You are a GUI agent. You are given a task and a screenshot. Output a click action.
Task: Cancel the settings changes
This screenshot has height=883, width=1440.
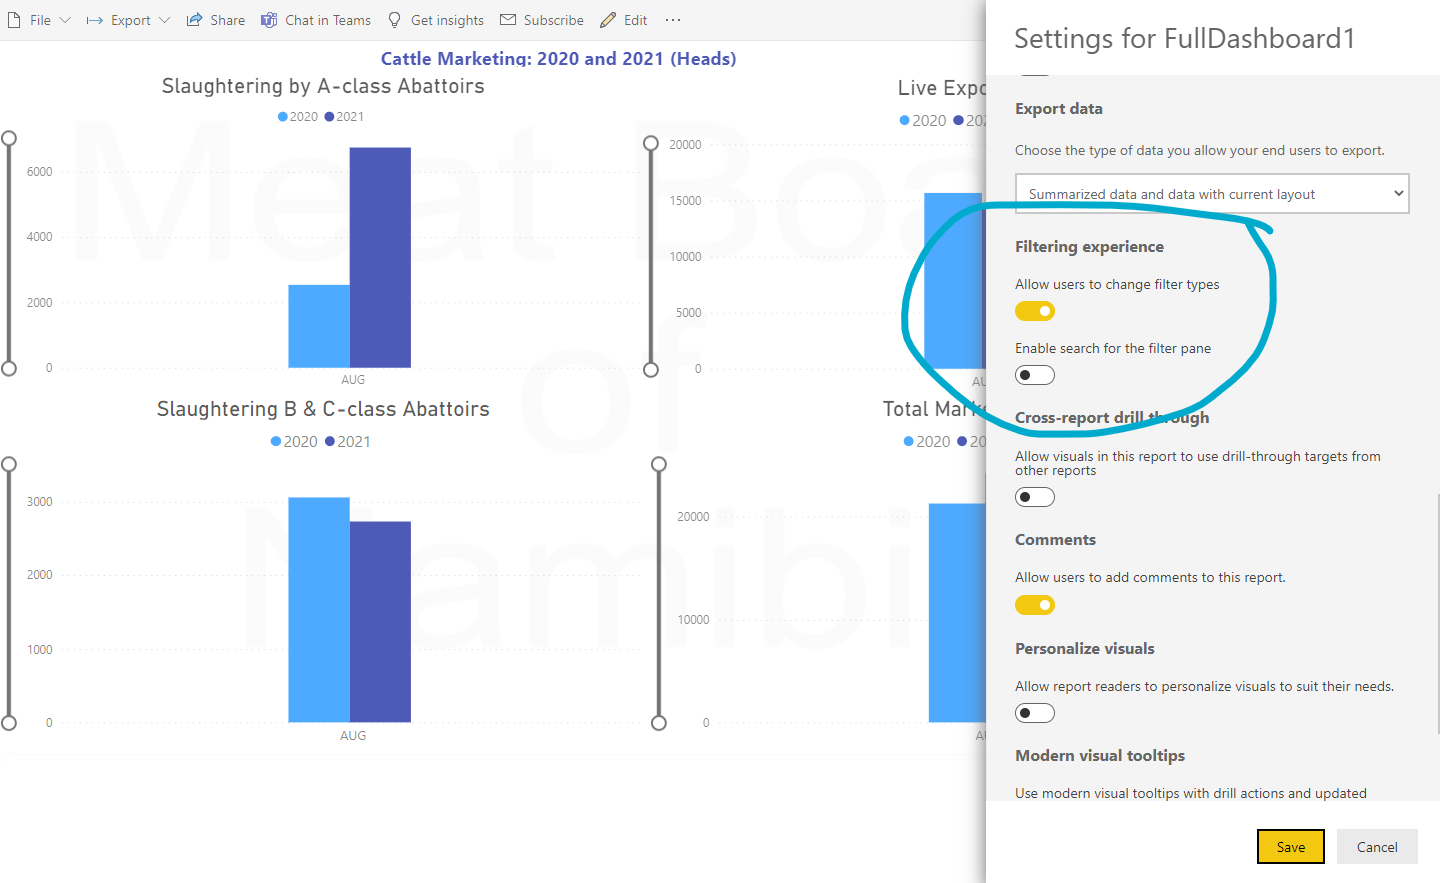pyautogui.click(x=1377, y=847)
